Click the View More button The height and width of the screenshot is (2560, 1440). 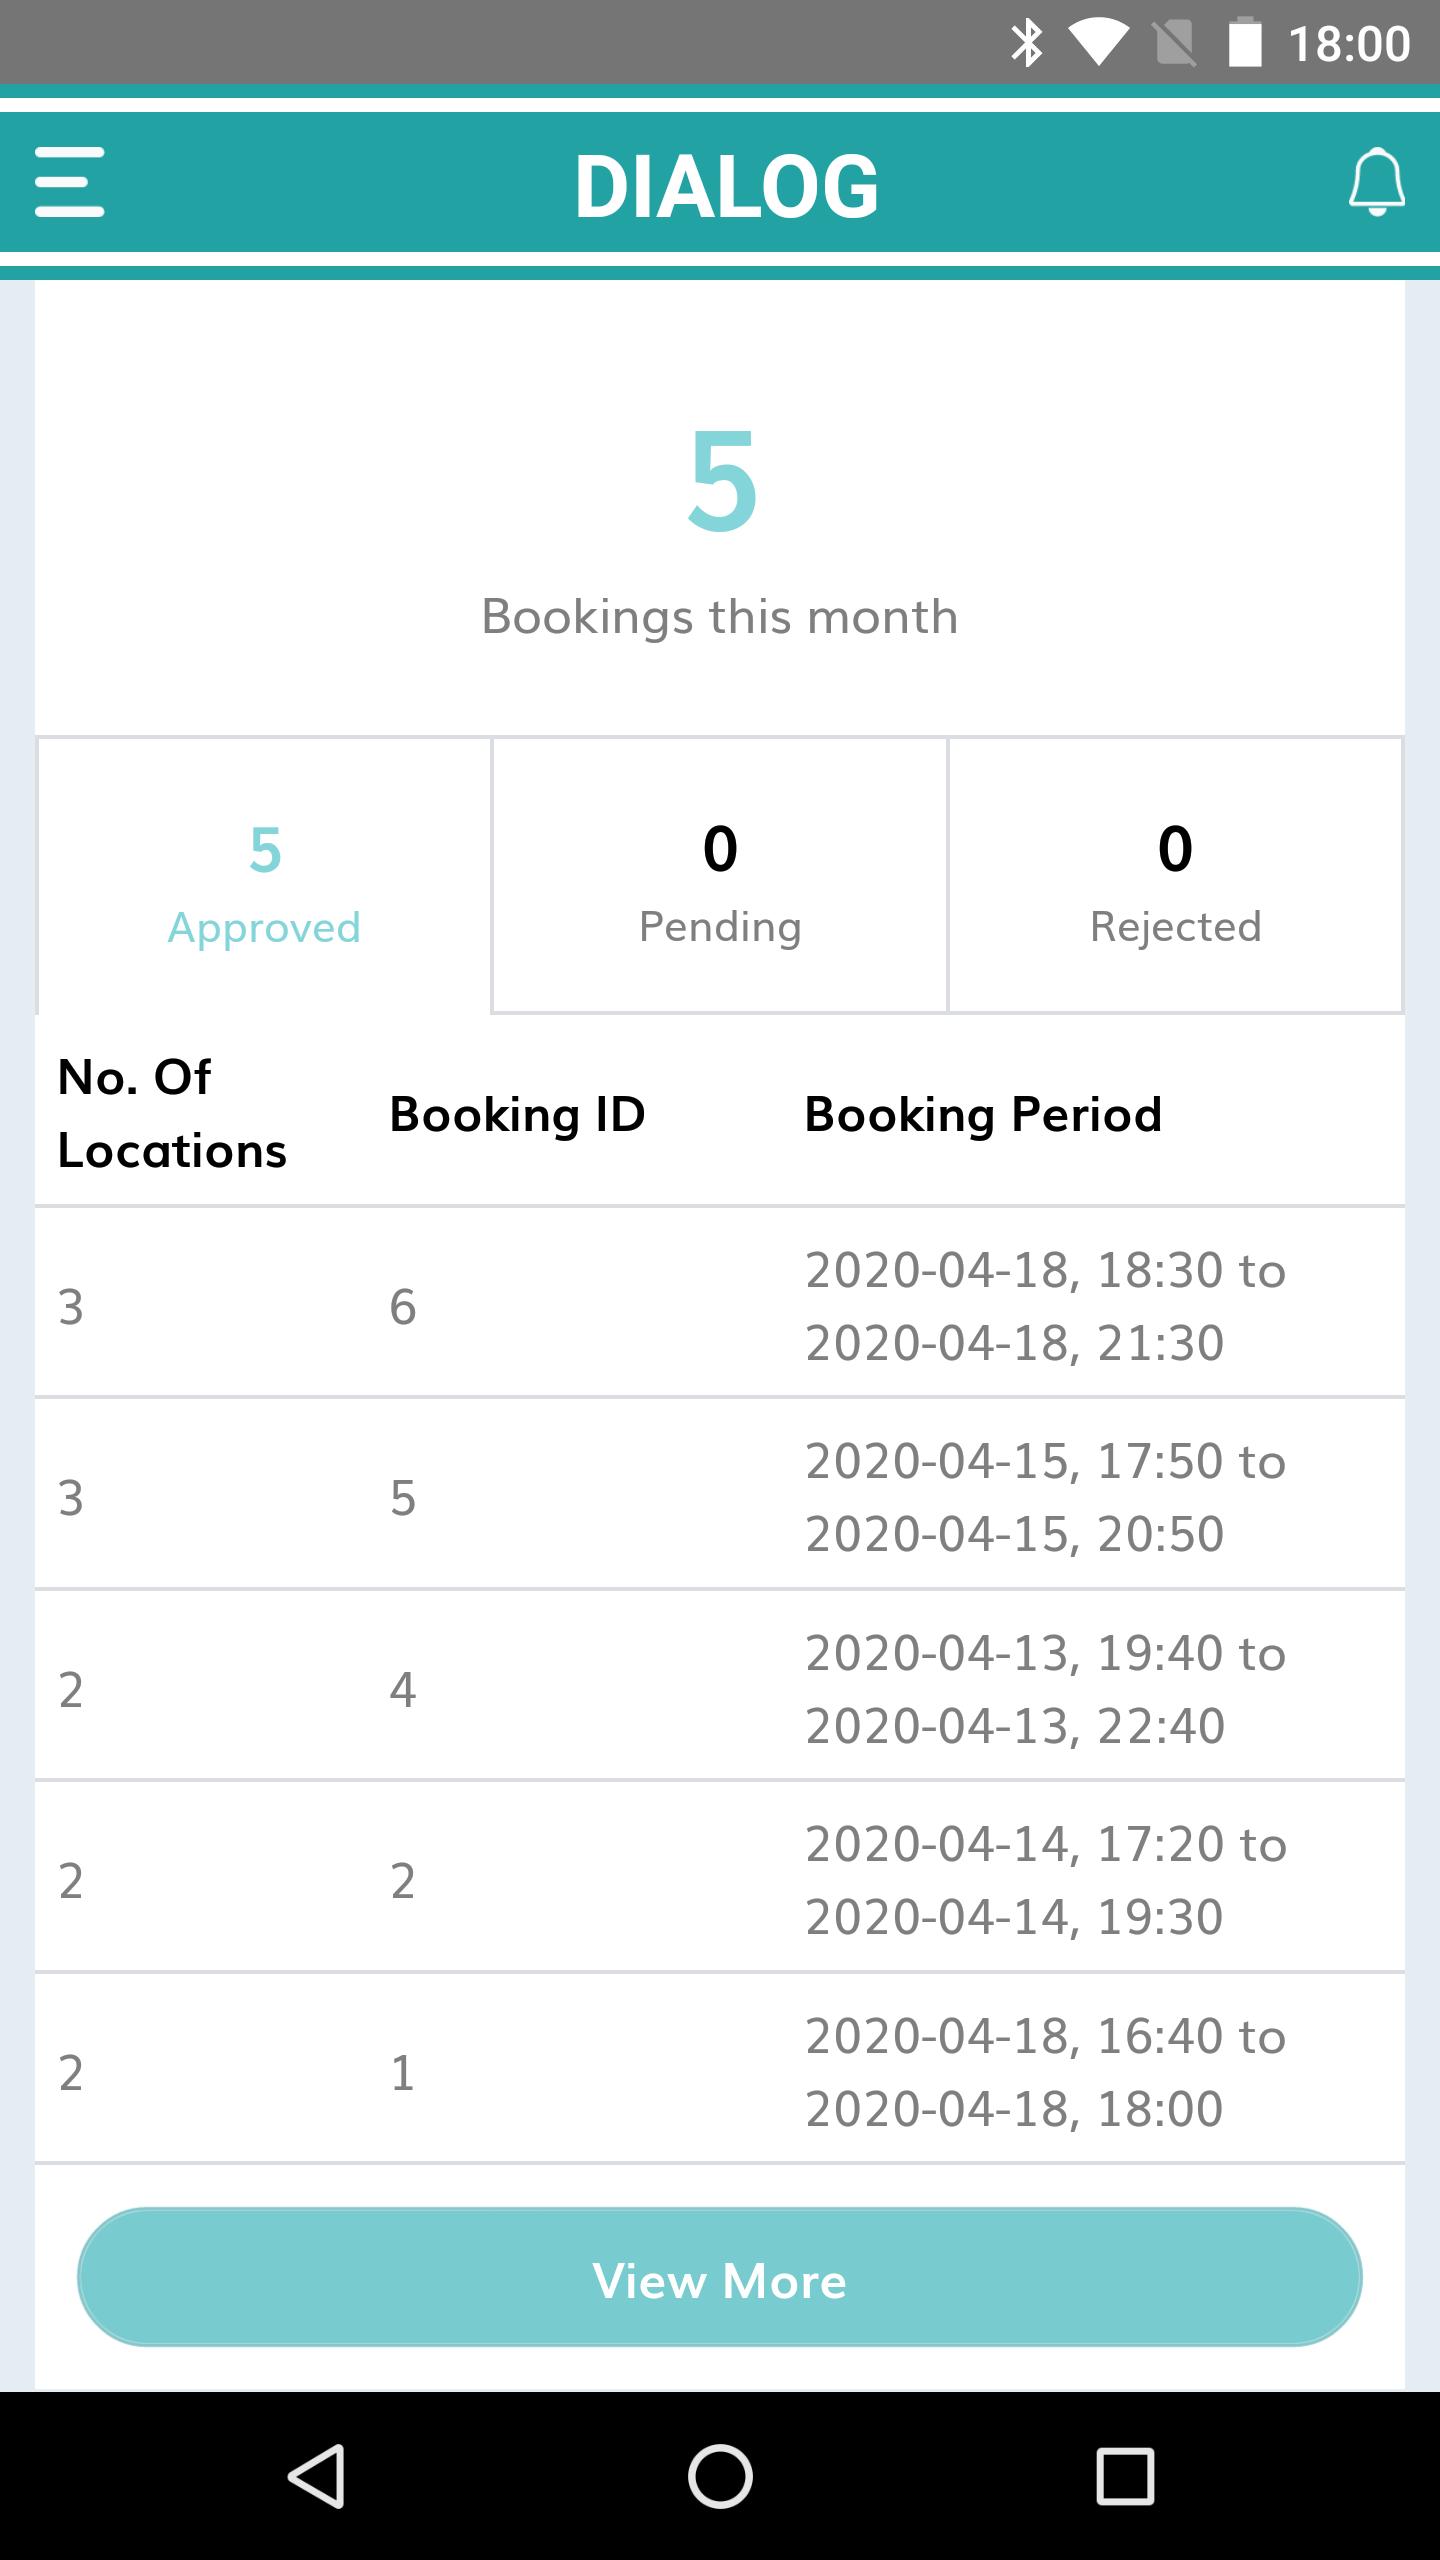[720, 2277]
